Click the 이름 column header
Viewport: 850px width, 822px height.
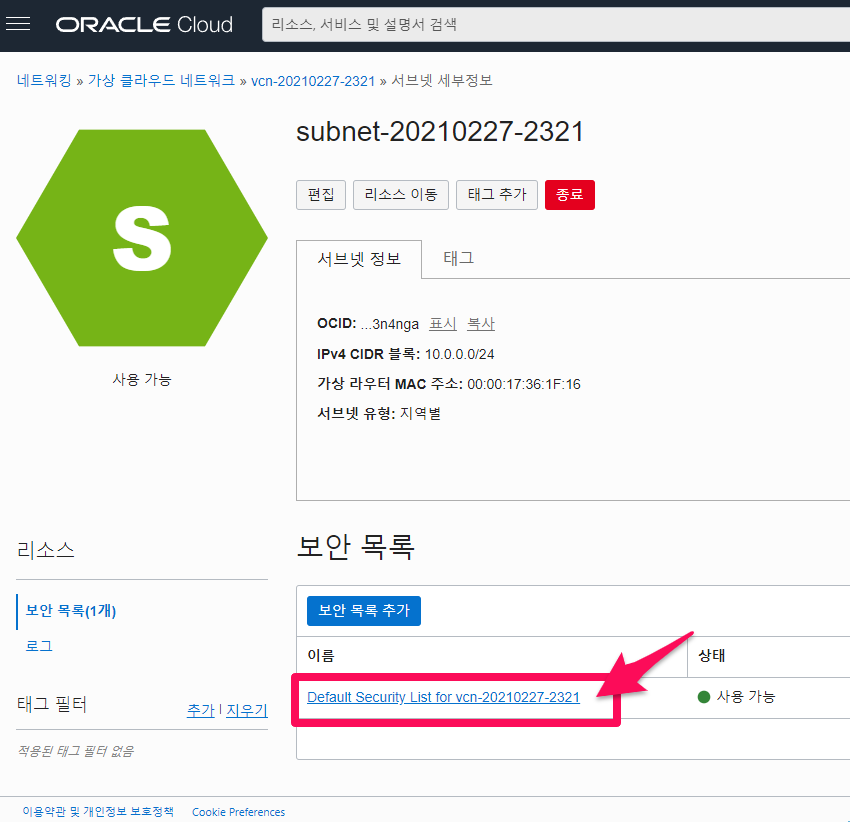point(321,656)
